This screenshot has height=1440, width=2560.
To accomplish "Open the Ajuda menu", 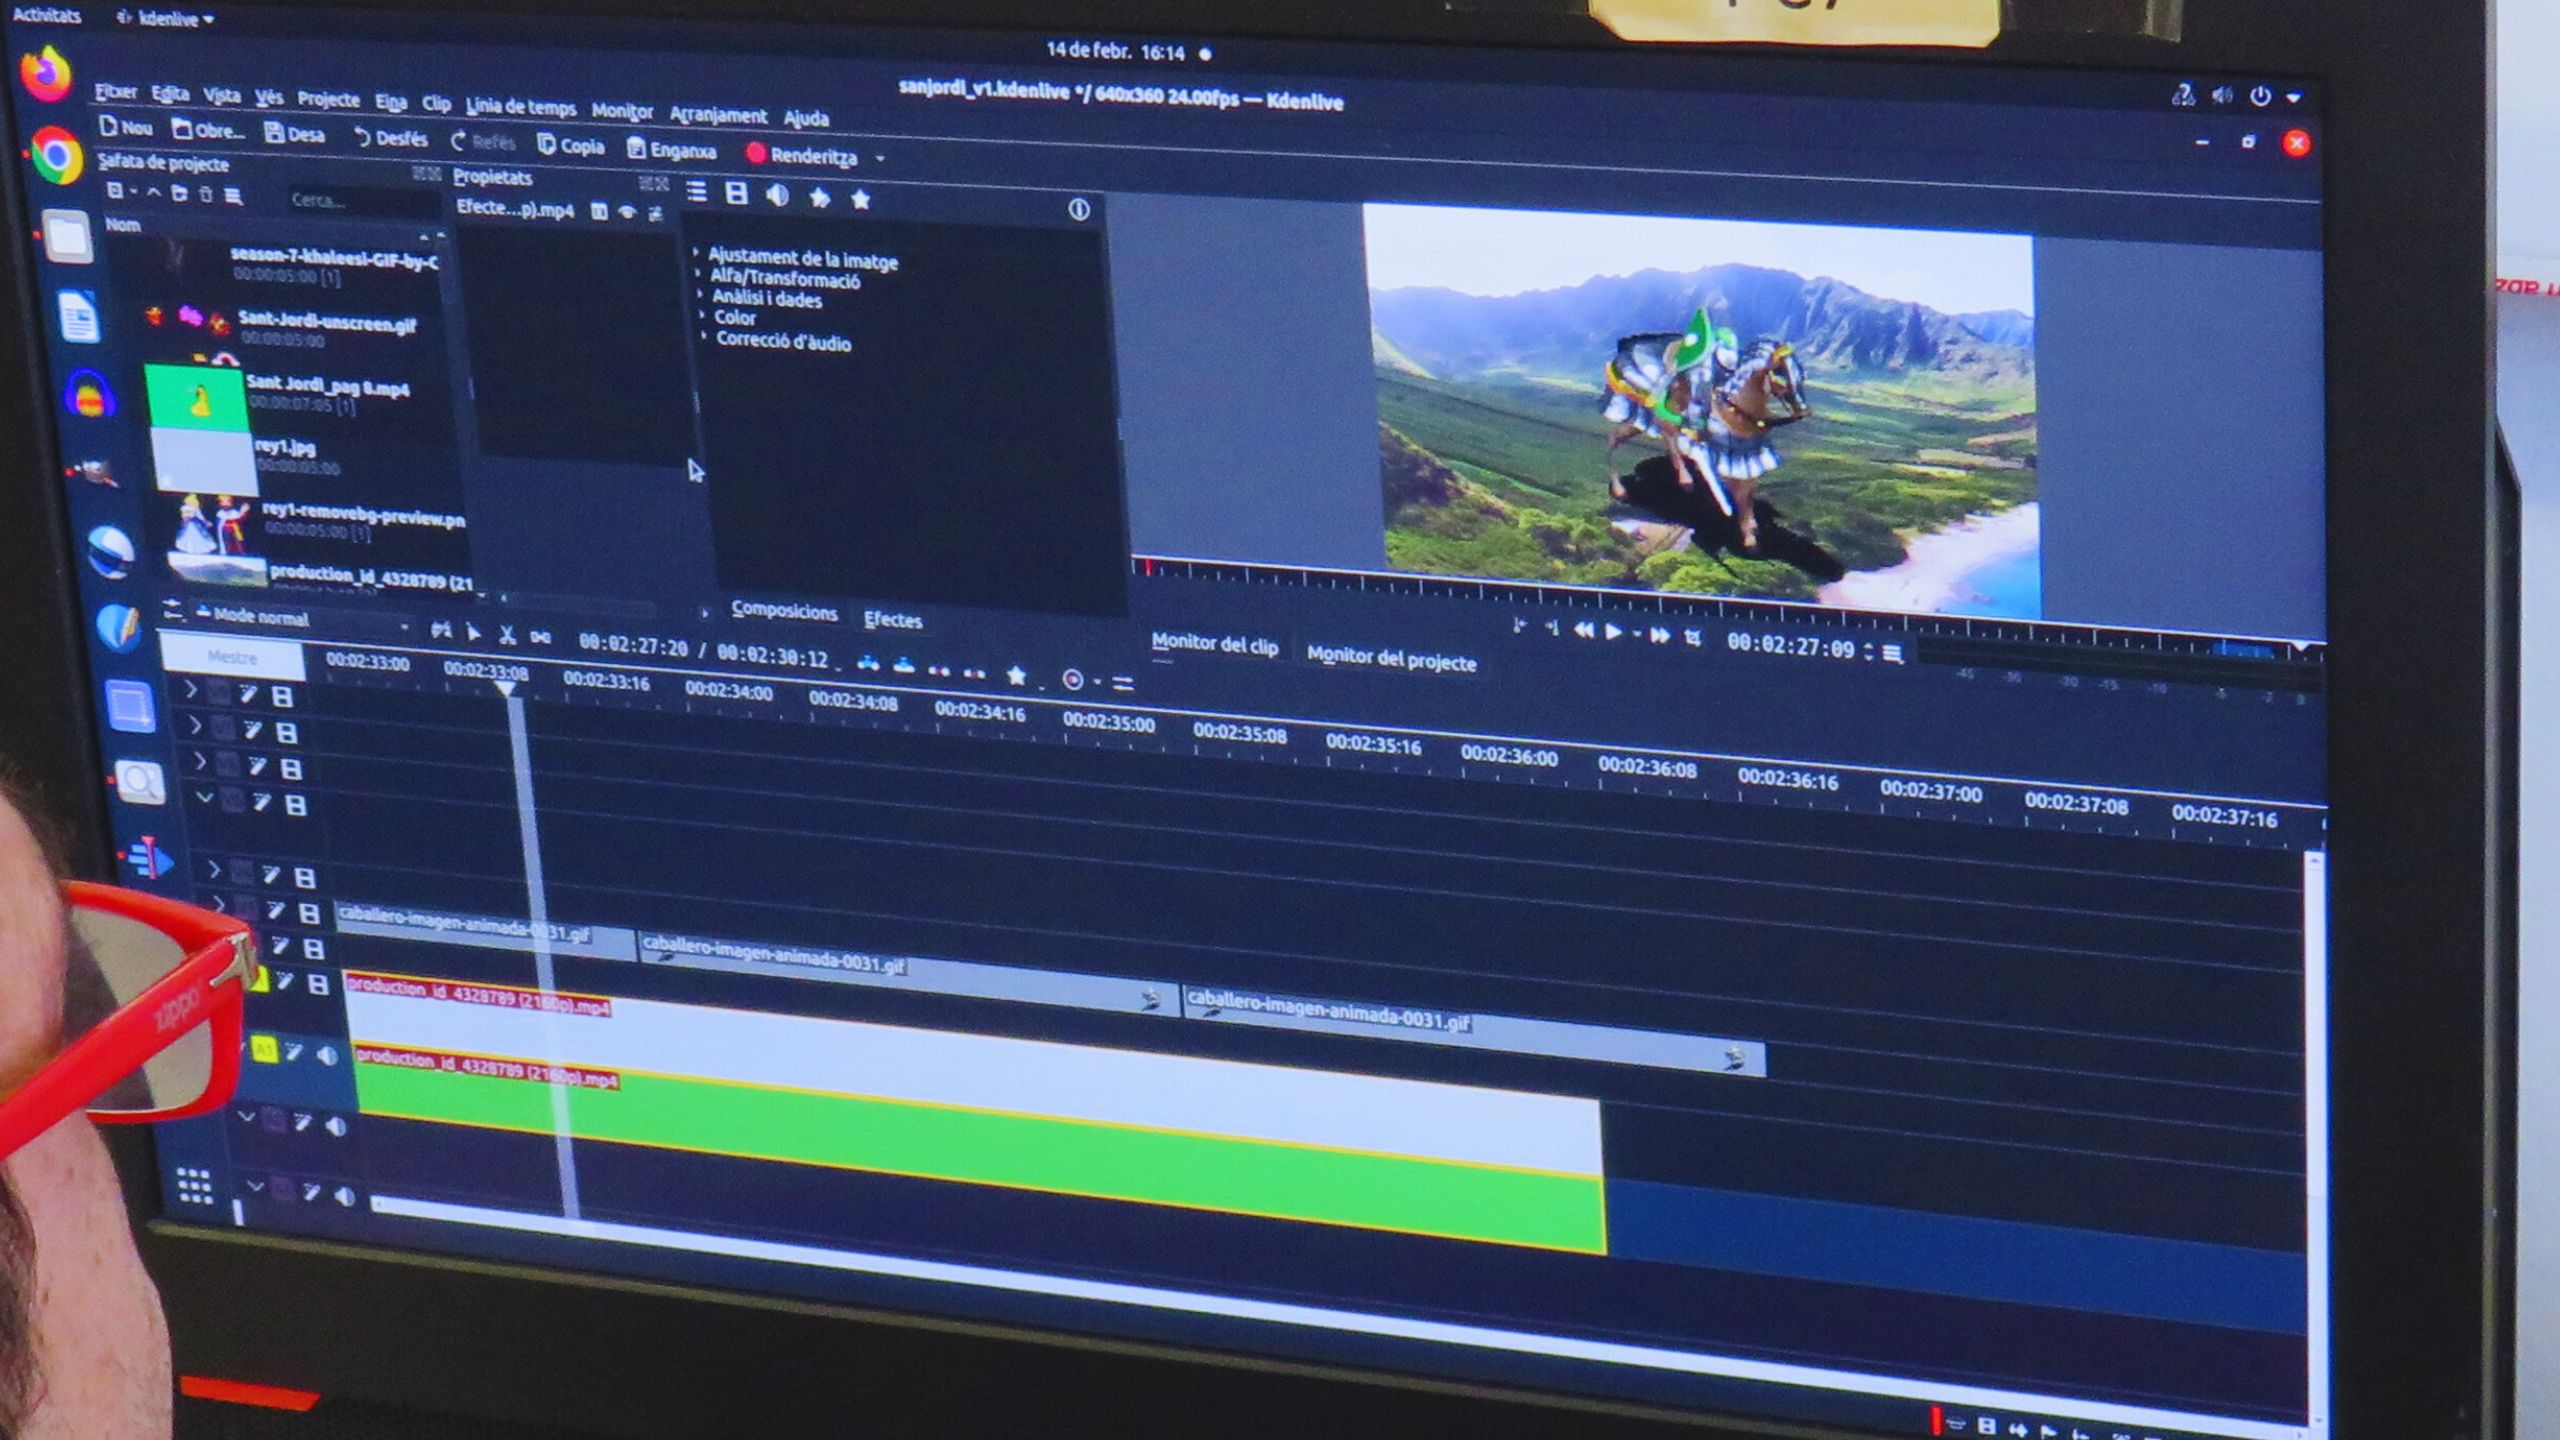I will click(x=806, y=118).
